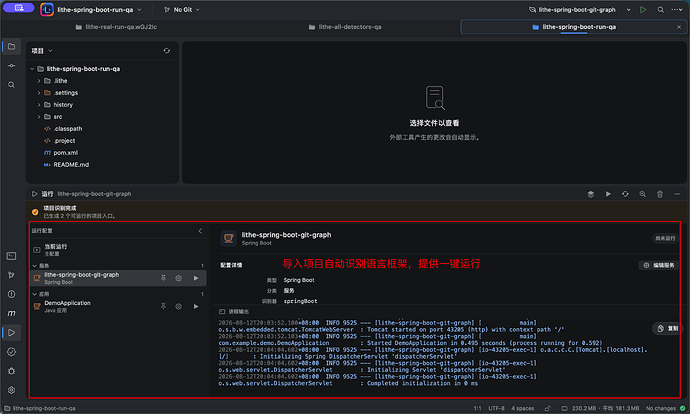Image resolution: width=690 pixels, height=414 pixels.
Task: Open the 项目 view dropdown
Action: 42,51
